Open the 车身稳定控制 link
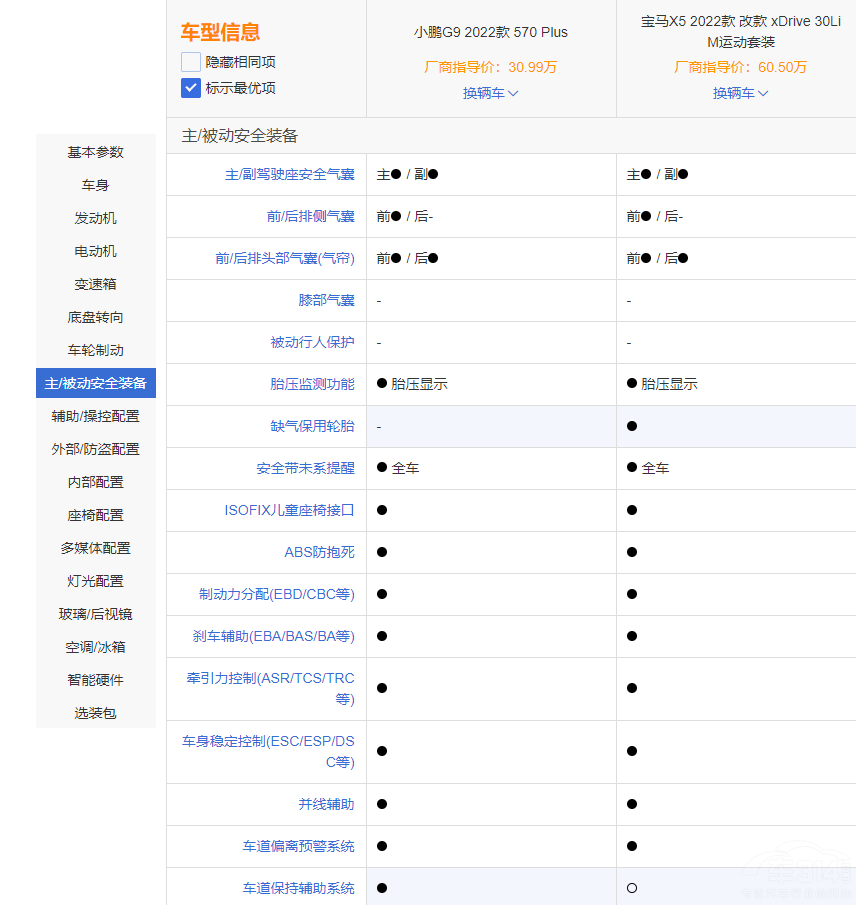The width and height of the screenshot is (856, 905). (267, 751)
